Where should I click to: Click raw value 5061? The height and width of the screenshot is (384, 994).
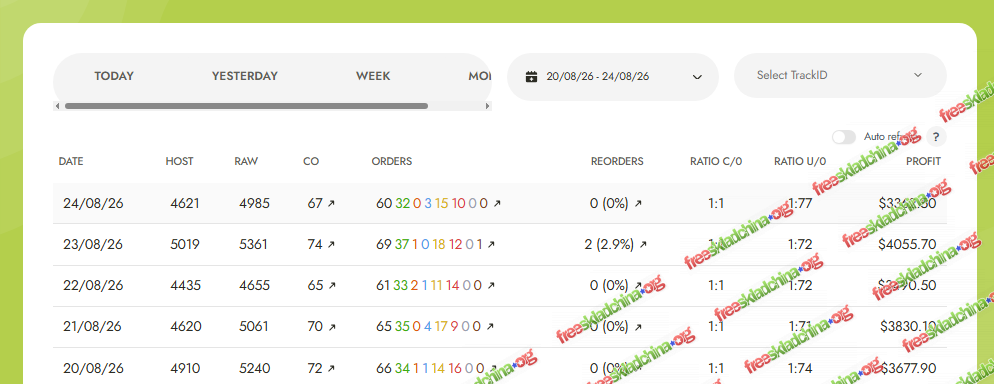[254, 327]
